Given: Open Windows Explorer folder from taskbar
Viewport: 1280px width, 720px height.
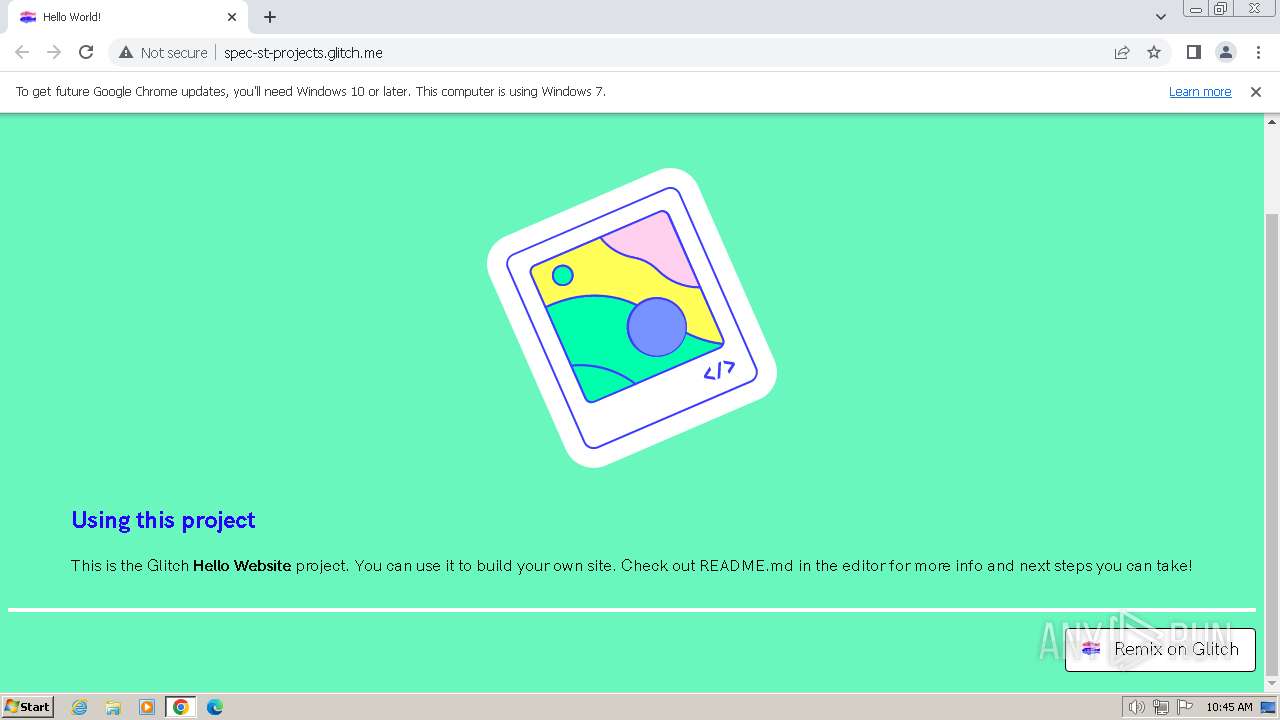Looking at the screenshot, I should pos(113,707).
